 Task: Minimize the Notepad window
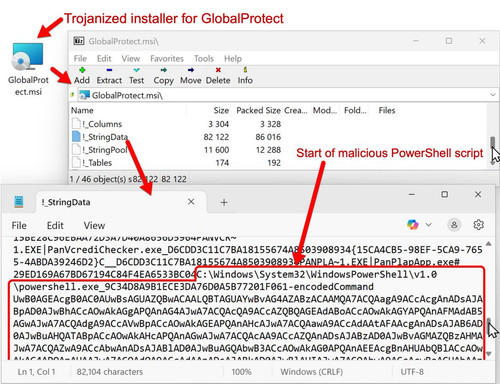(412, 194)
